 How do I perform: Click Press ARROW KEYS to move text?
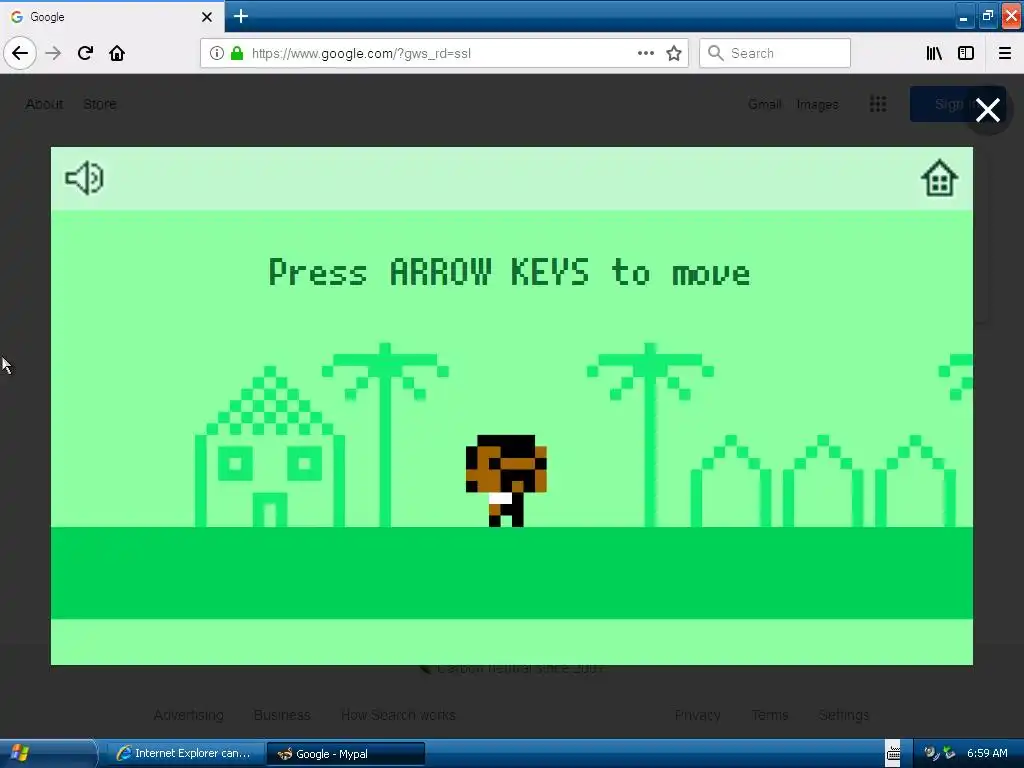(x=509, y=272)
